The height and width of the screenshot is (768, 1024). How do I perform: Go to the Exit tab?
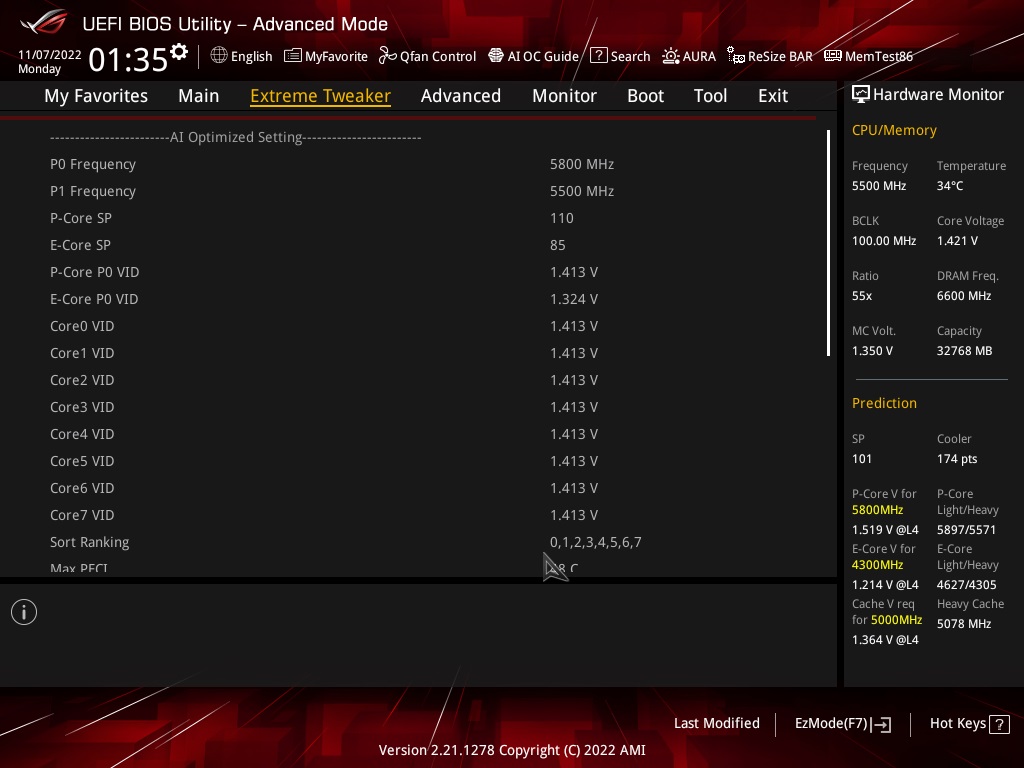click(773, 96)
